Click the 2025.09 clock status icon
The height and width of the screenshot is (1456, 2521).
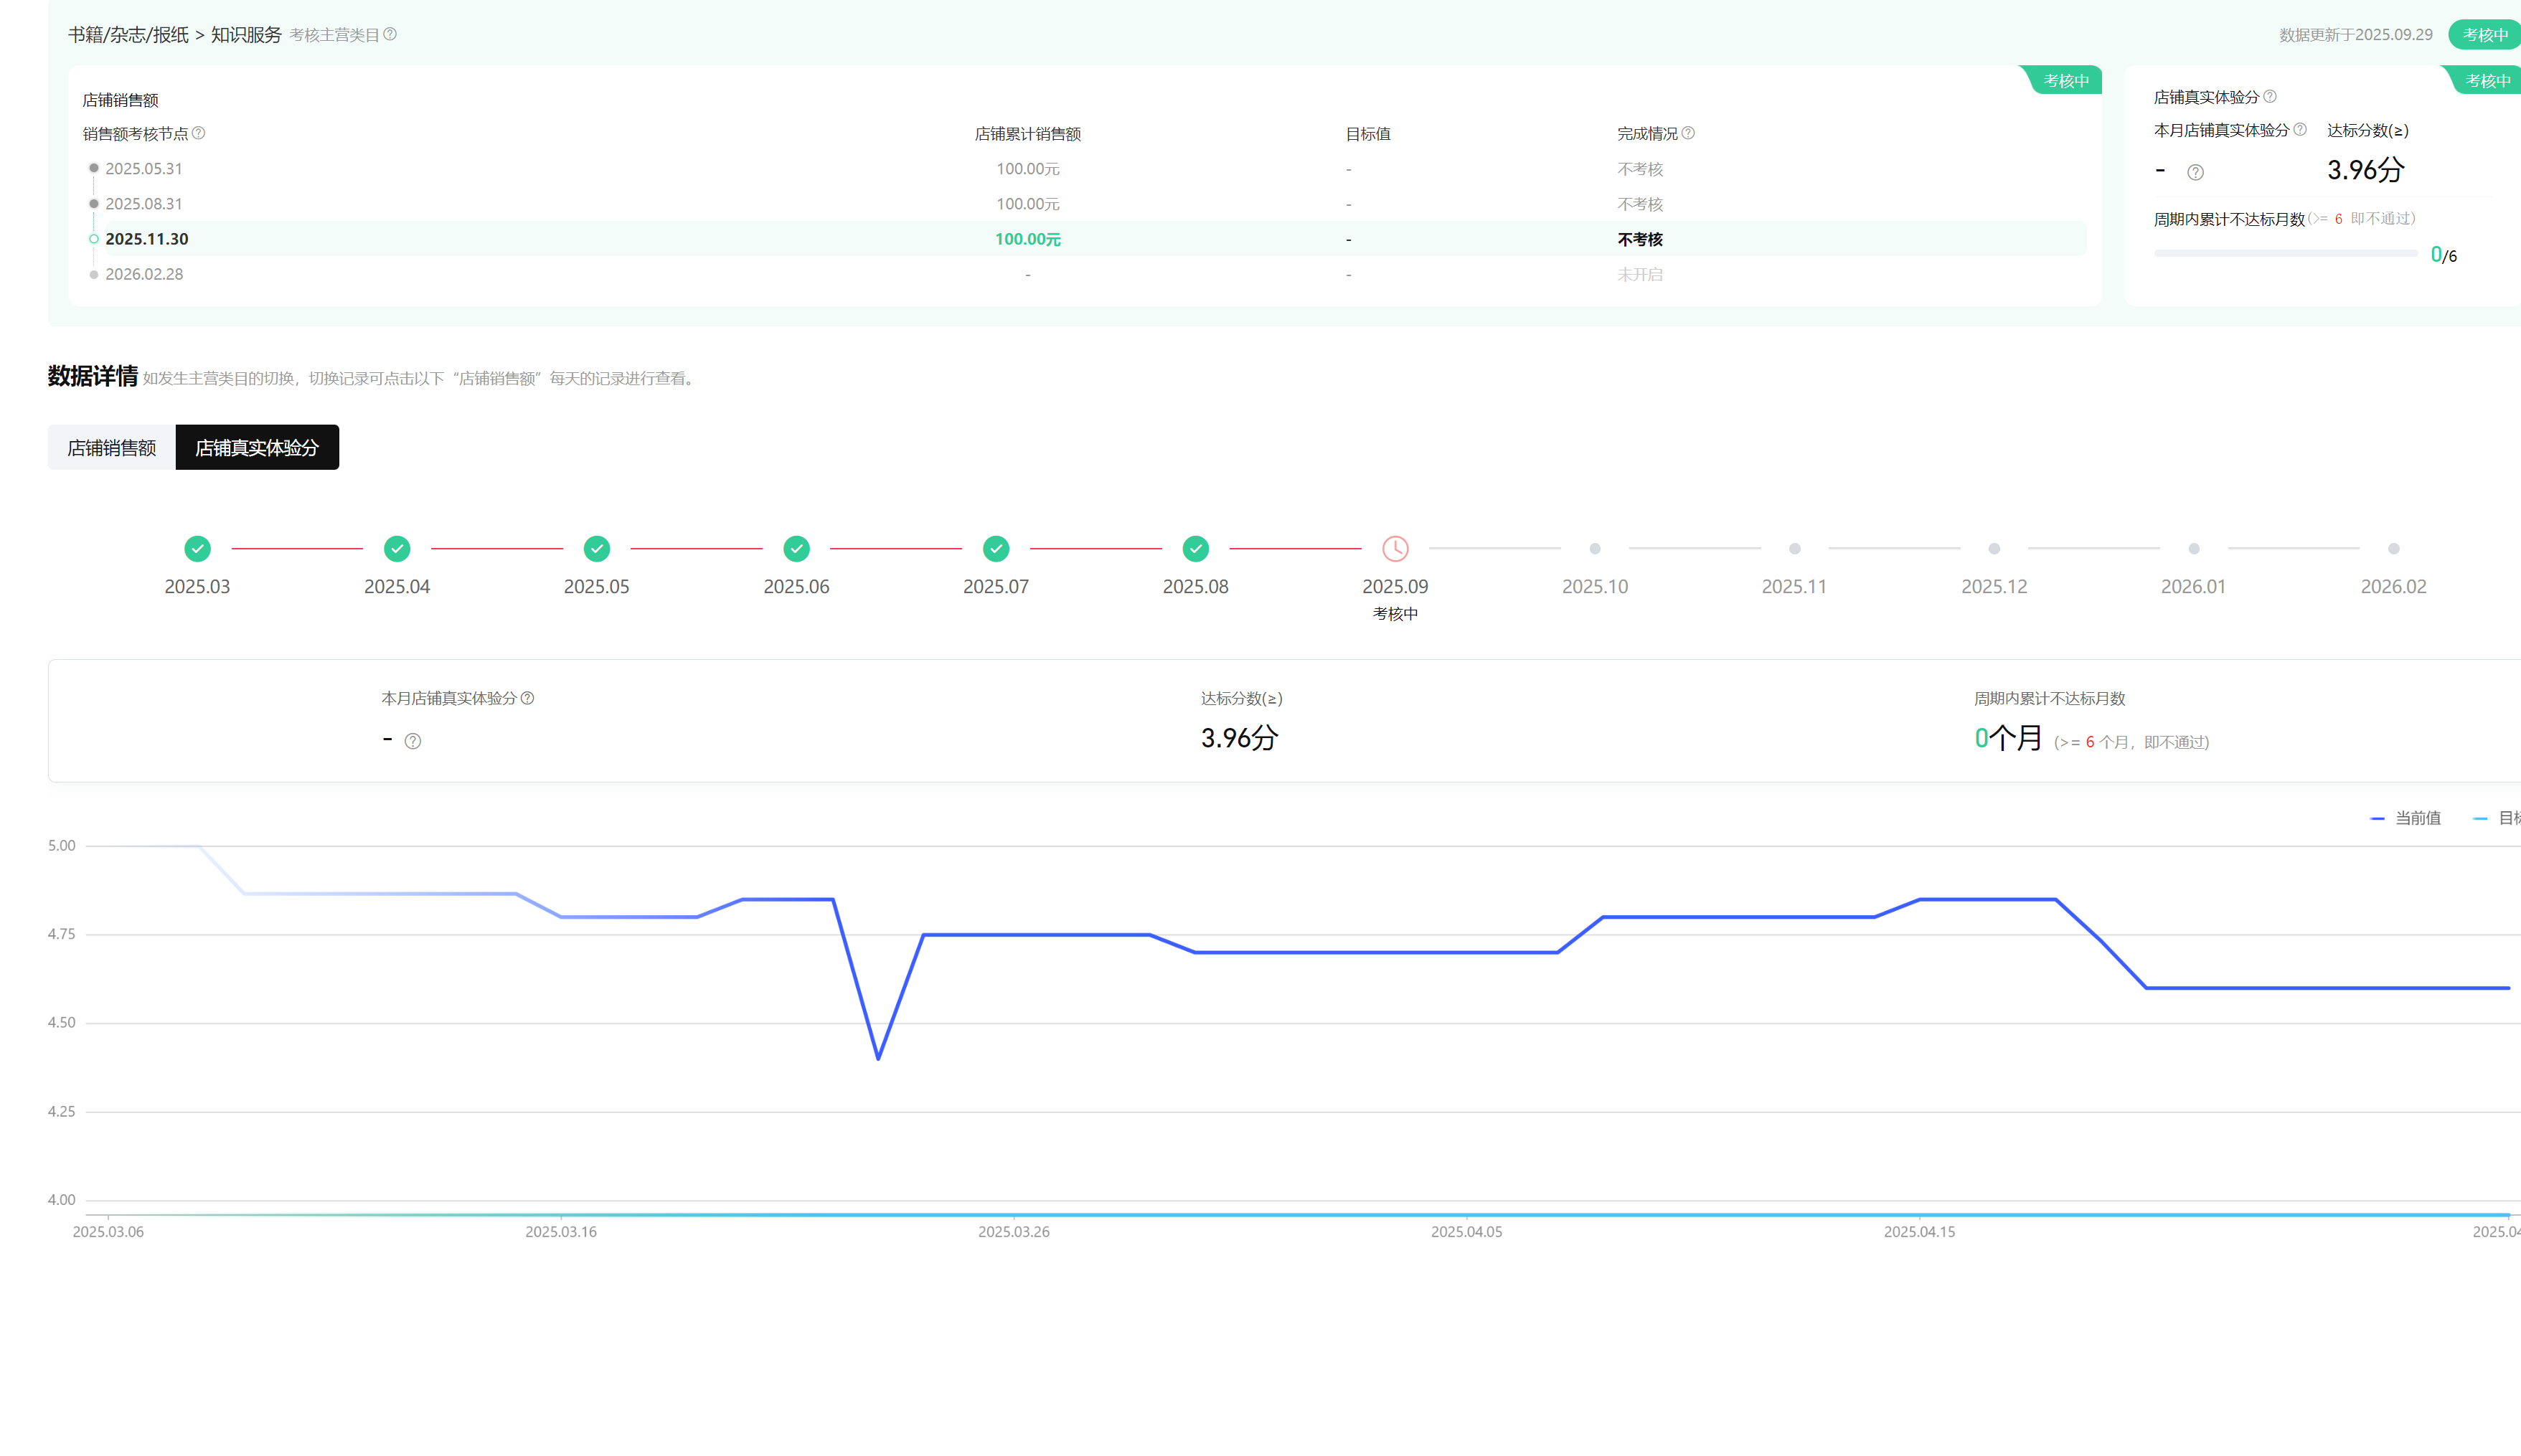pos(1395,548)
